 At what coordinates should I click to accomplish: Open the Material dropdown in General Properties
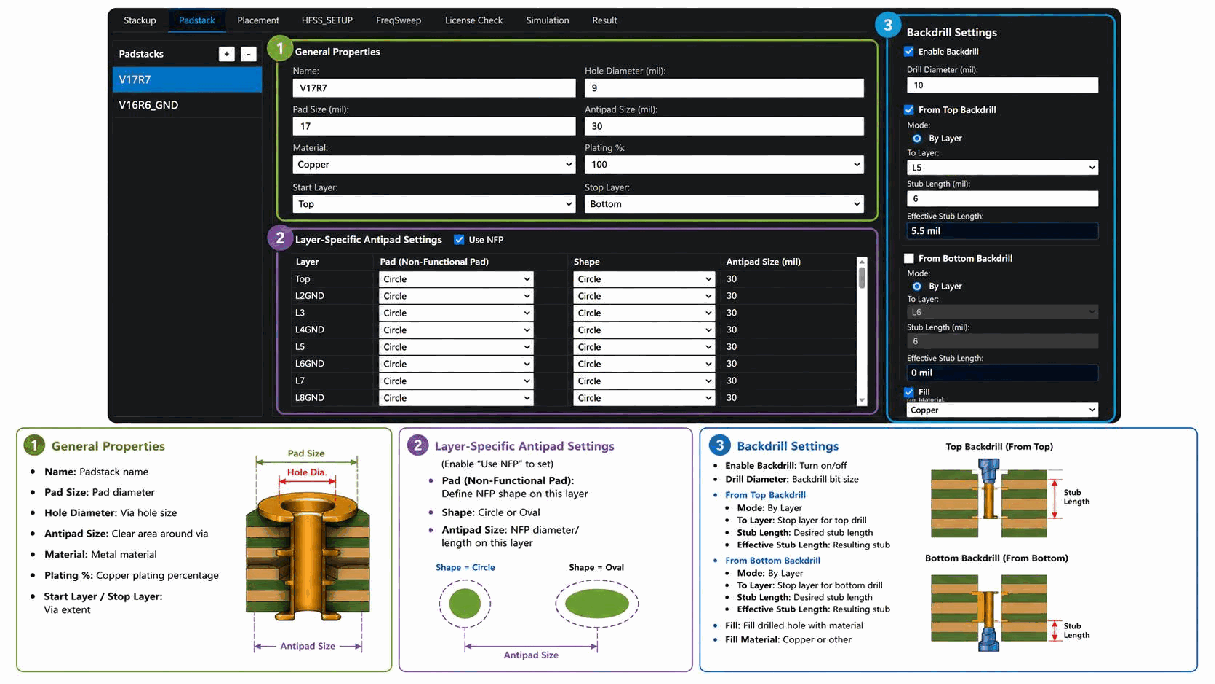434,165
